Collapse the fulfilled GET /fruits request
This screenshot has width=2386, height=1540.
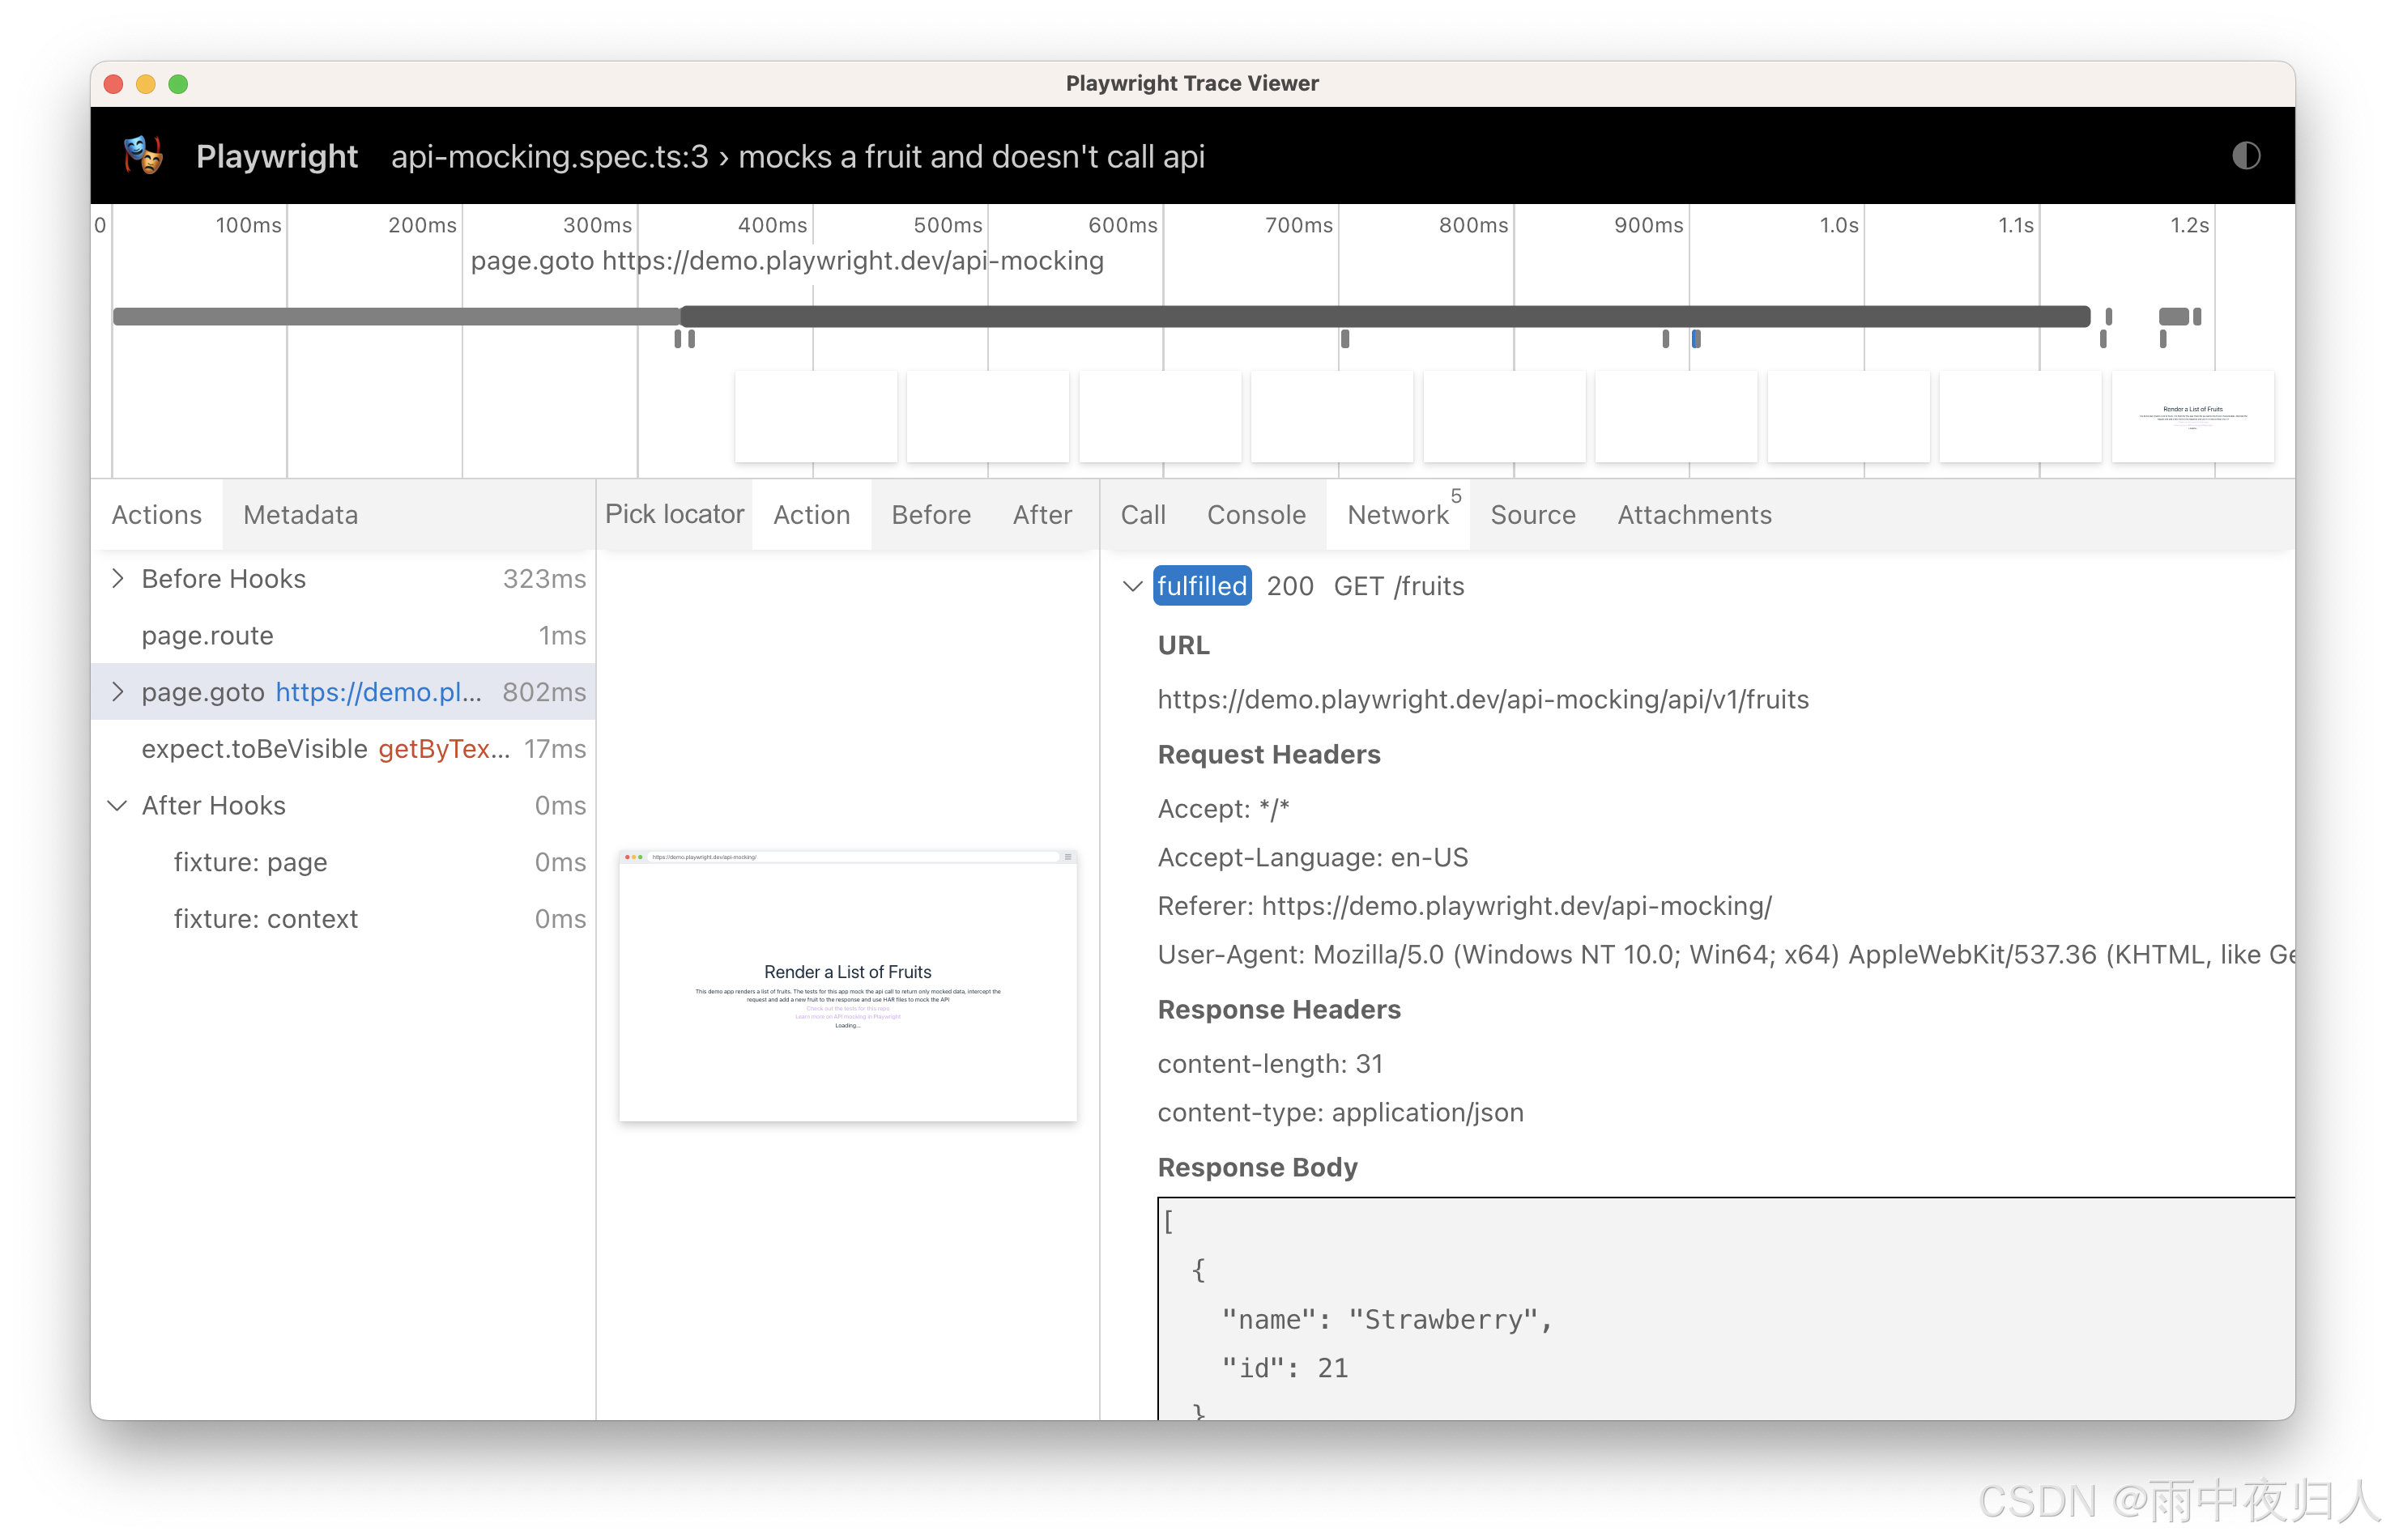tap(1132, 586)
